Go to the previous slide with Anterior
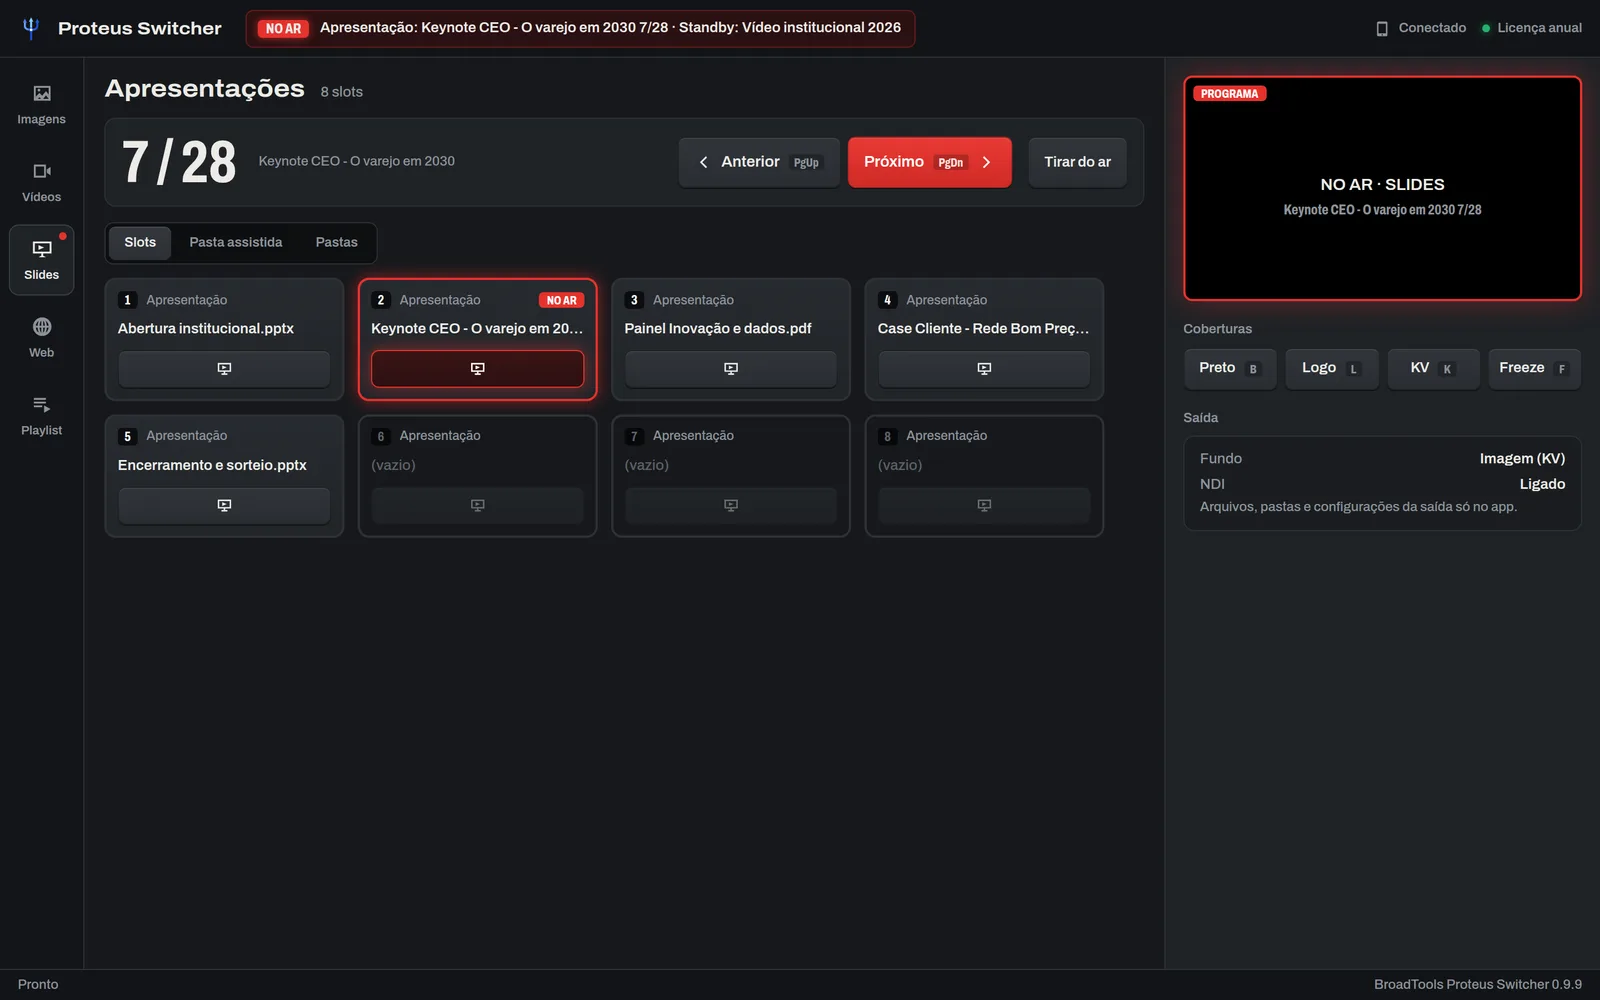 pyautogui.click(x=759, y=162)
